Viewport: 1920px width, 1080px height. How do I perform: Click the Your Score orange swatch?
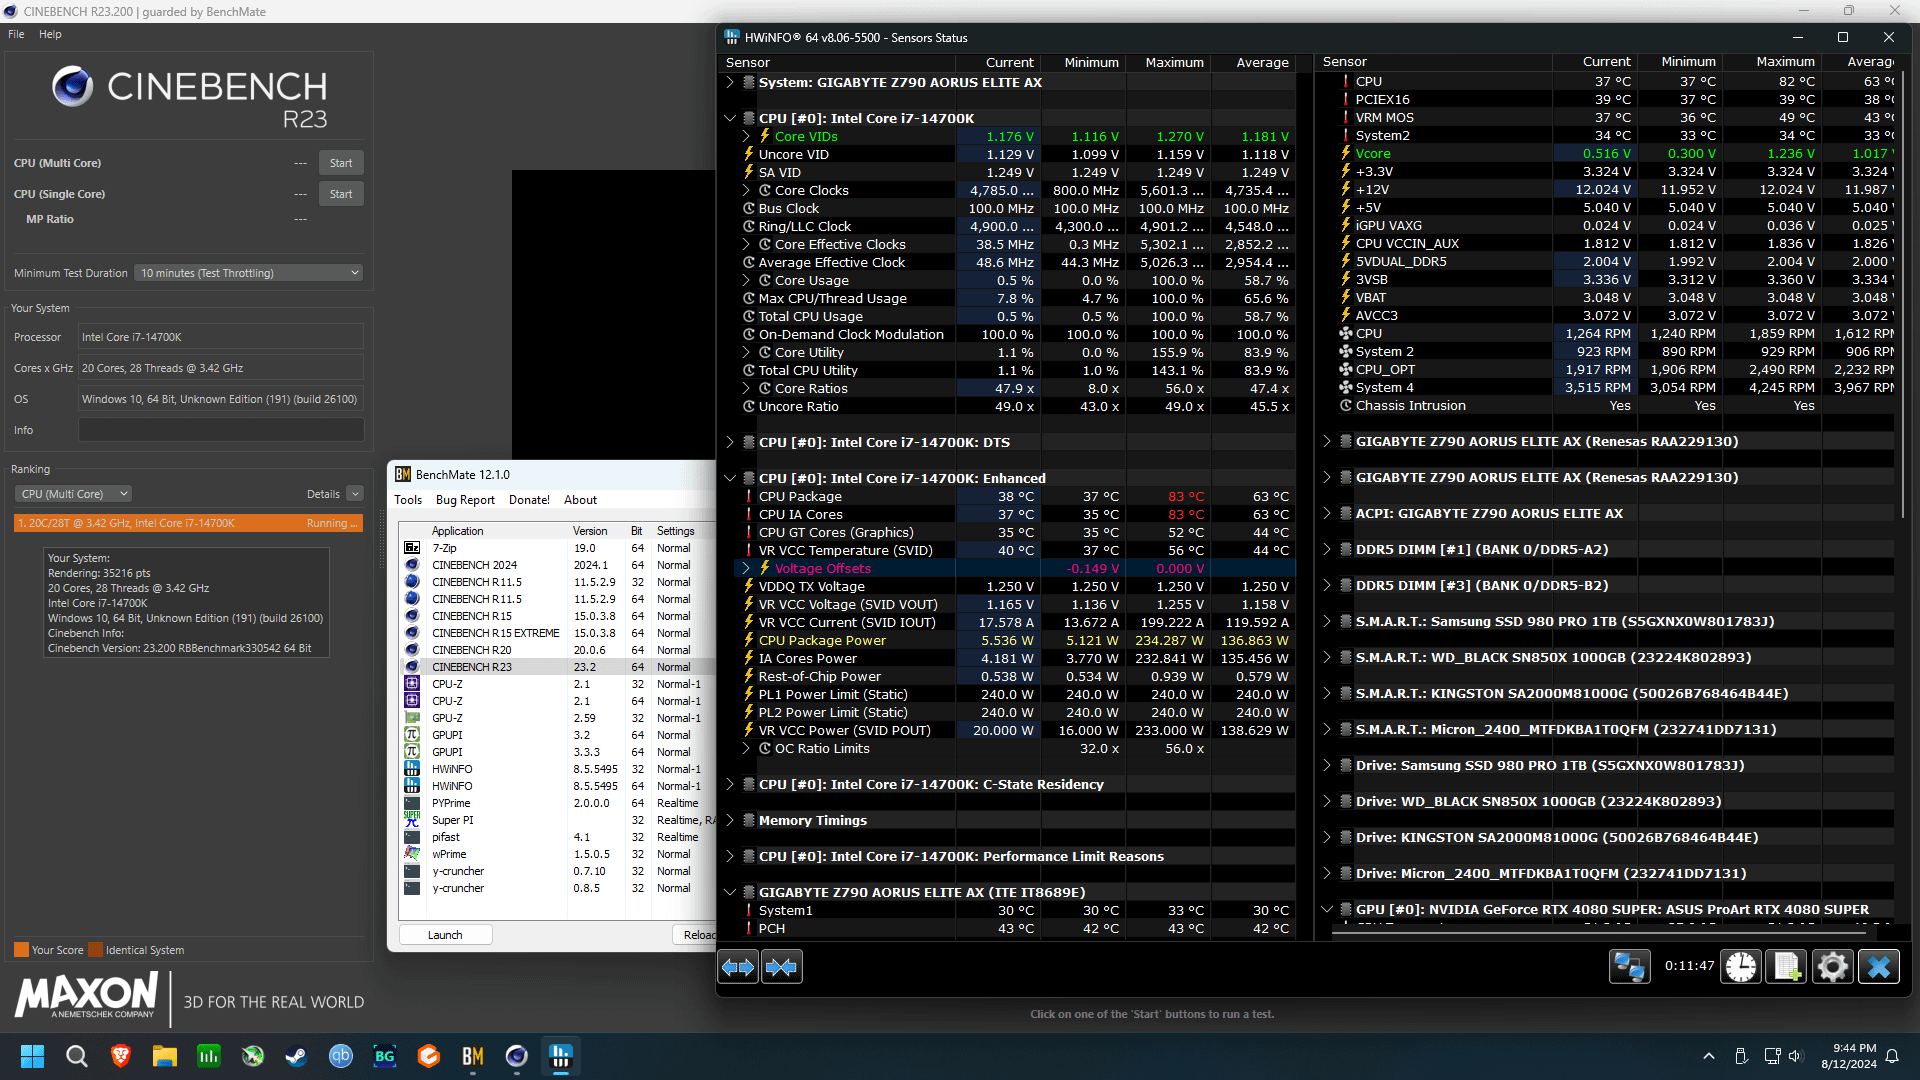click(x=21, y=950)
